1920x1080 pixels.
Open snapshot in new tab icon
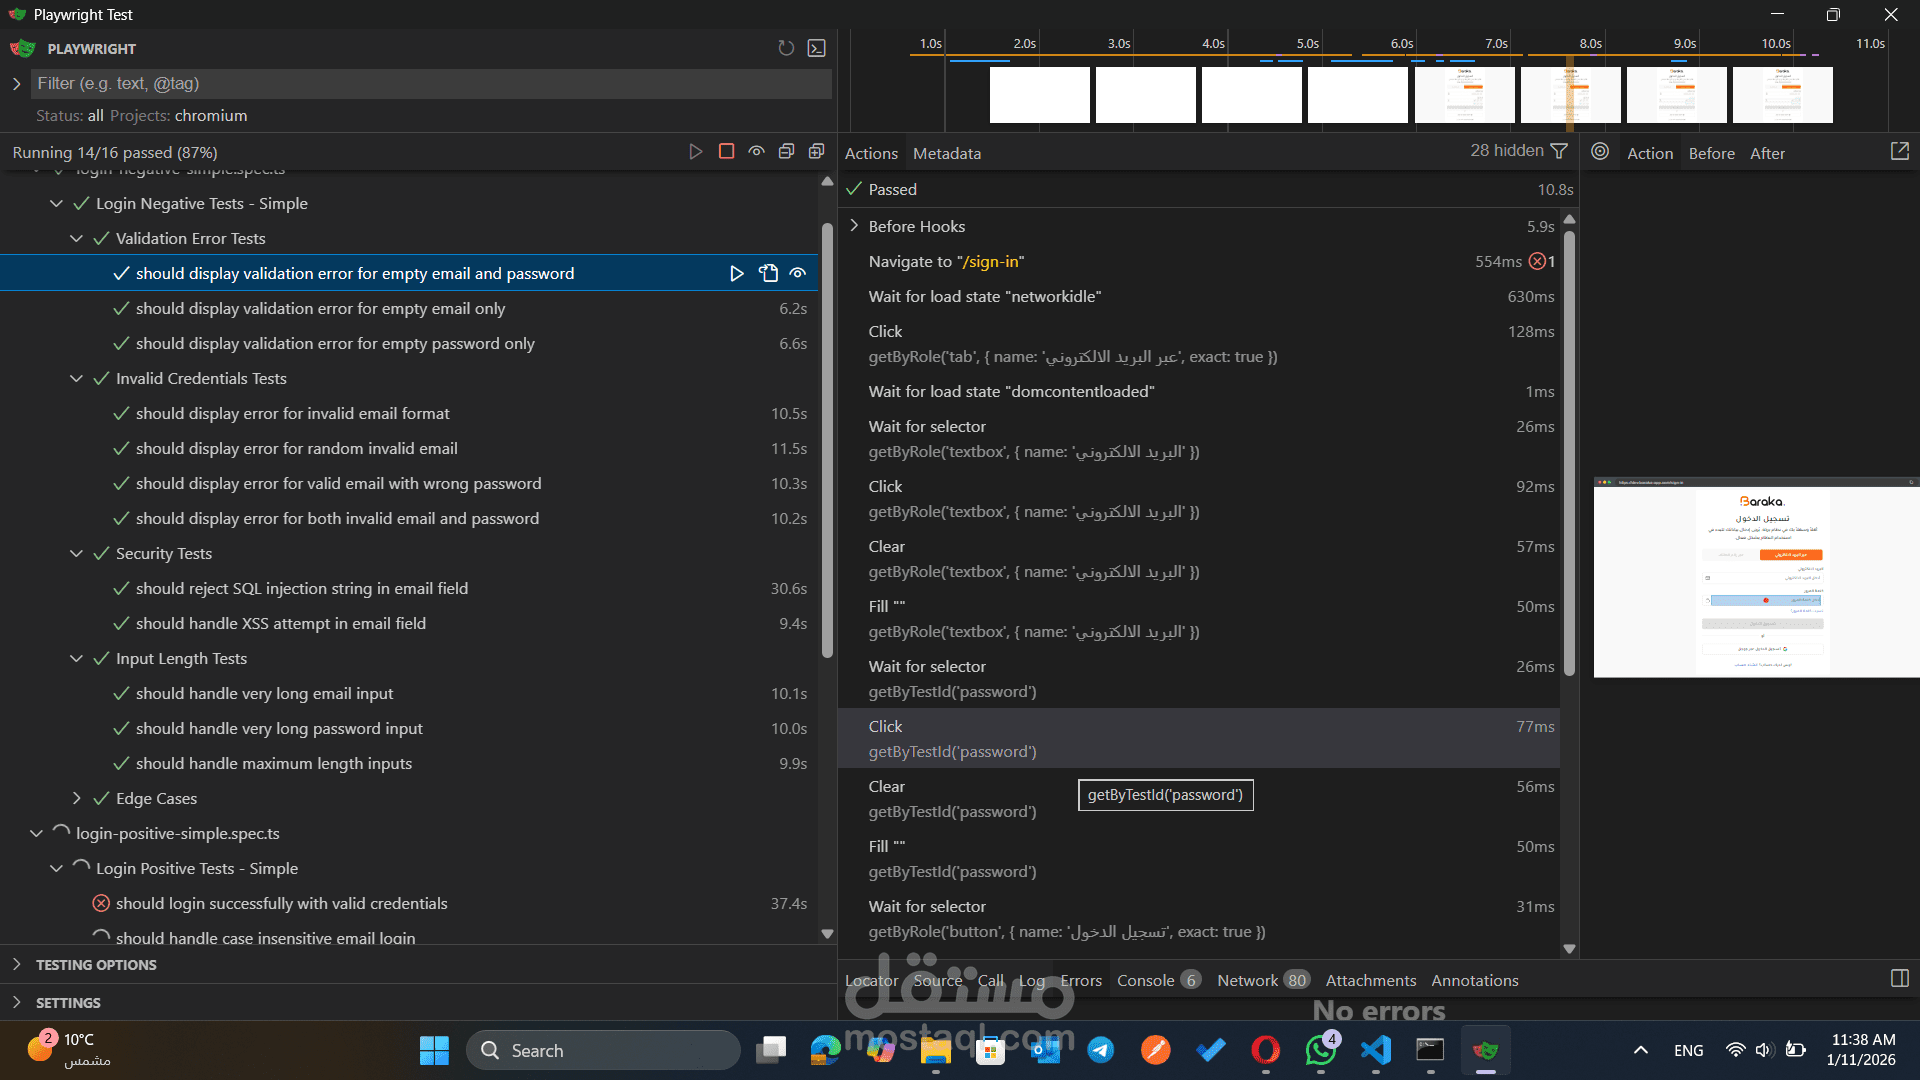(x=1899, y=152)
